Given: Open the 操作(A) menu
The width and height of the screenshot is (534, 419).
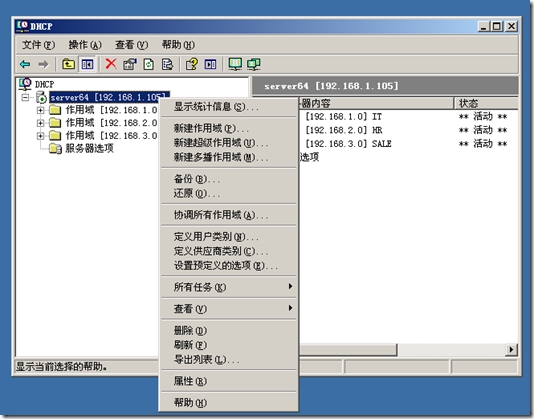Looking at the screenshot, I should pyautogui.click(x=85, y=45).
